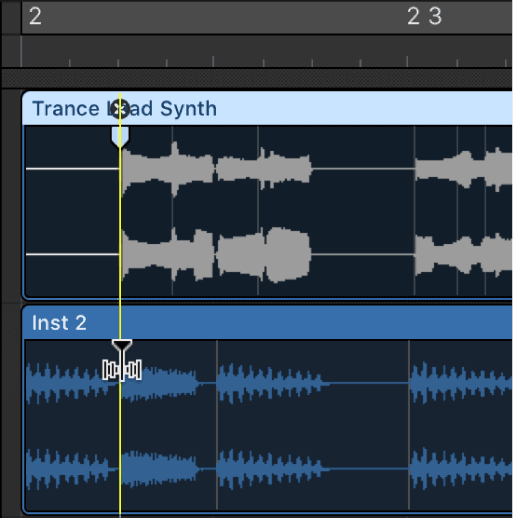513x519 pixels.
Task: Click the X delete icon on the flex marker
Action: [120, 109]
